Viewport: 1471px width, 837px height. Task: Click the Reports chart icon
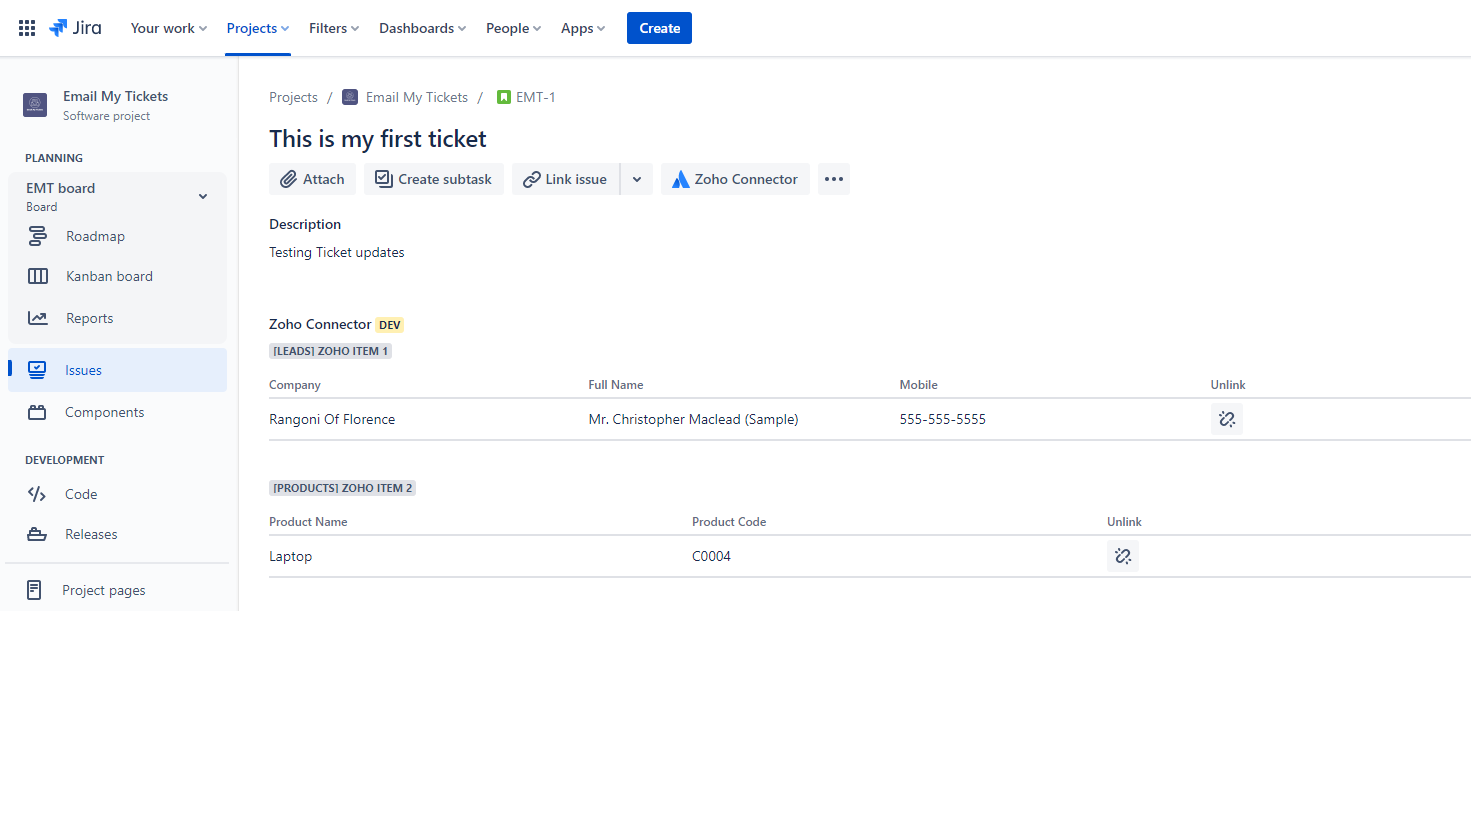[38, 318]
